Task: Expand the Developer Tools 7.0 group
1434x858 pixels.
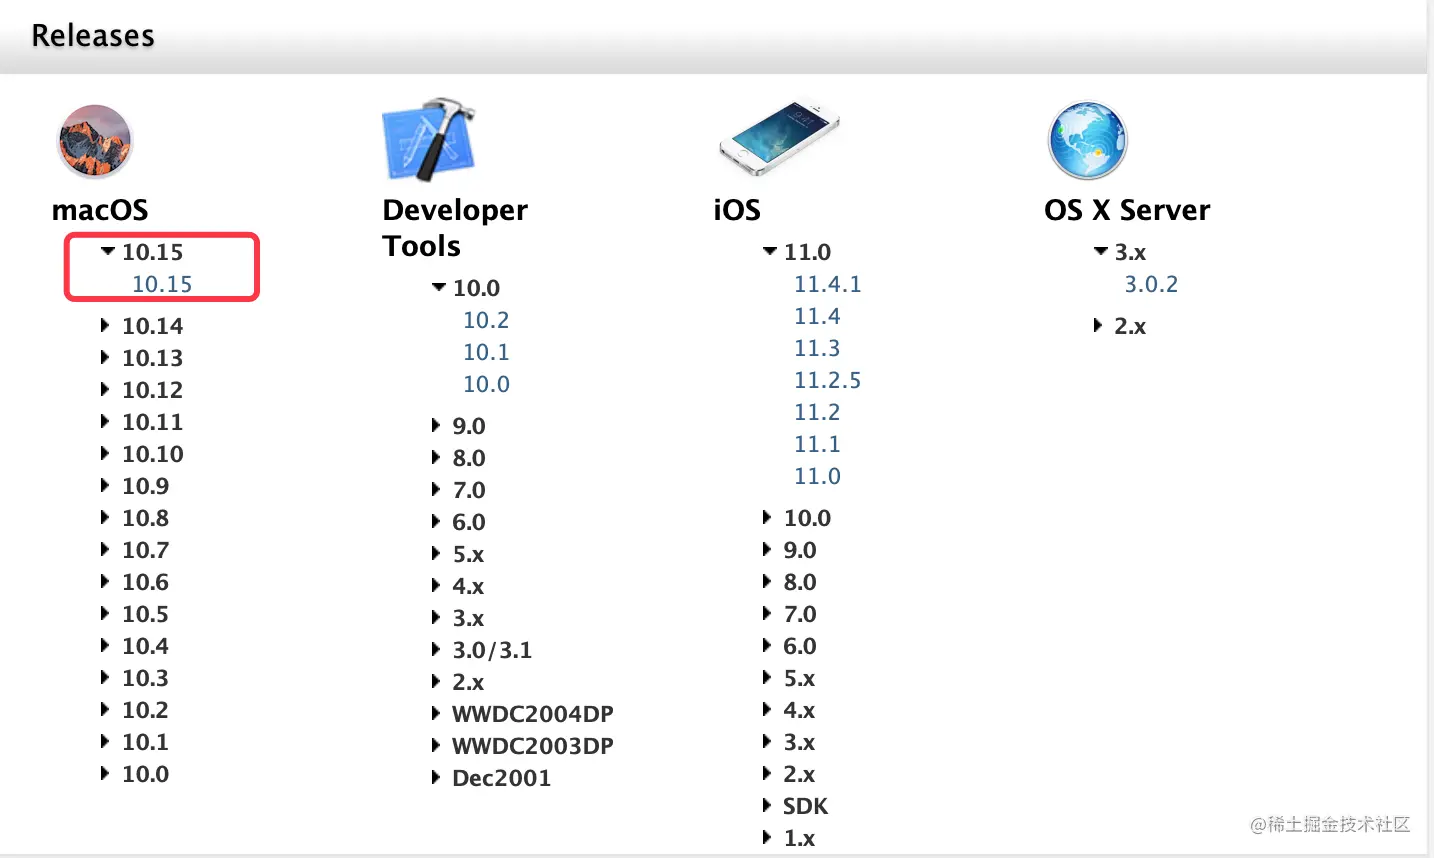Action: (x=436, y=489)
